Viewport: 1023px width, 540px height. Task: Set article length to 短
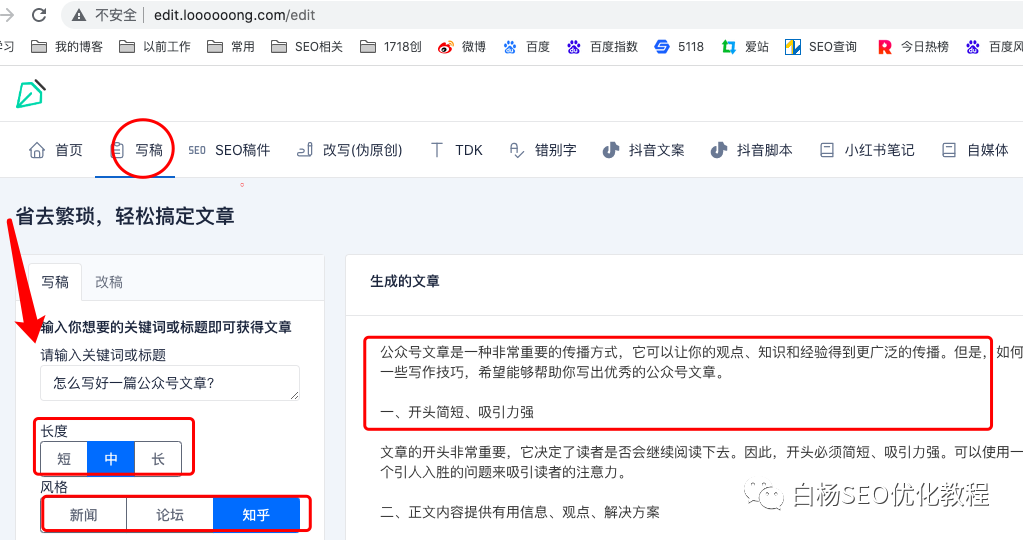tap(64, 459)
